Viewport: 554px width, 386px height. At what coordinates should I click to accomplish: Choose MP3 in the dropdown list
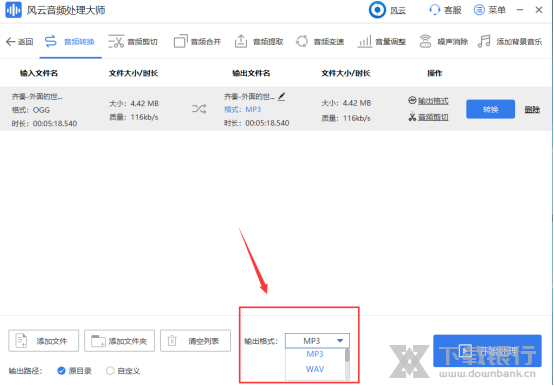click(314, 354)
